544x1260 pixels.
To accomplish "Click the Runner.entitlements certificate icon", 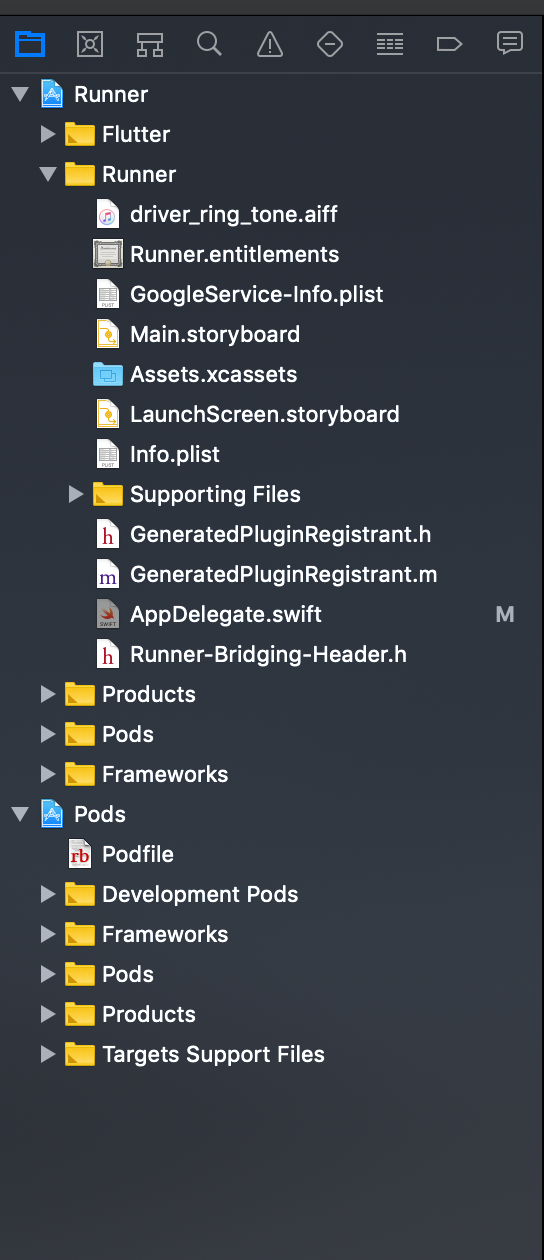I will click(107, 255).
